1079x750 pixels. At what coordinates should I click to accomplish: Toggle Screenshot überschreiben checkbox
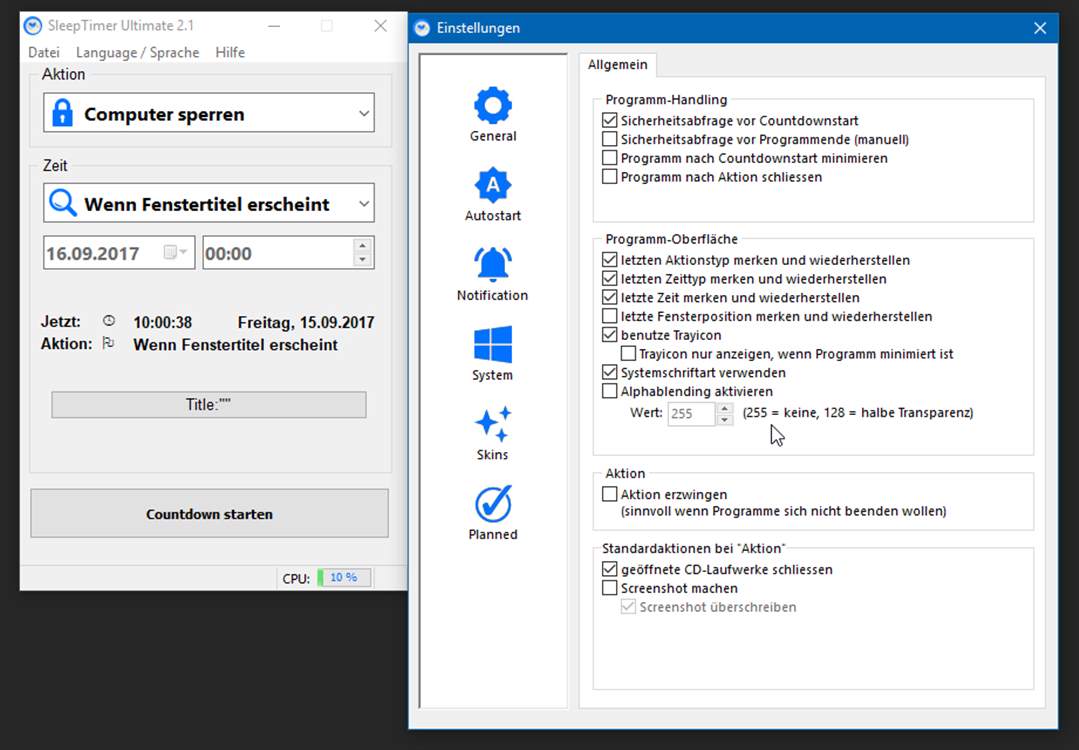(628, 607)
